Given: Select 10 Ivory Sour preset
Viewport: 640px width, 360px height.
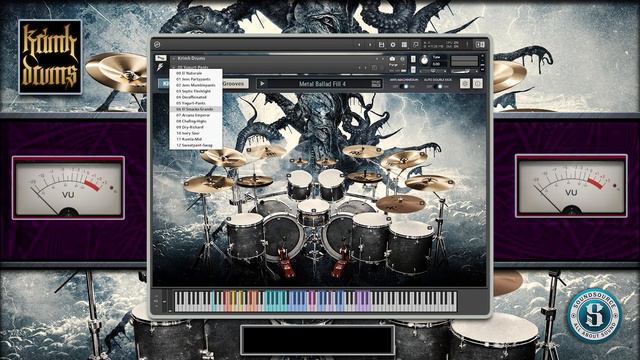Looking at the screenshot, I should coord(196,133).
